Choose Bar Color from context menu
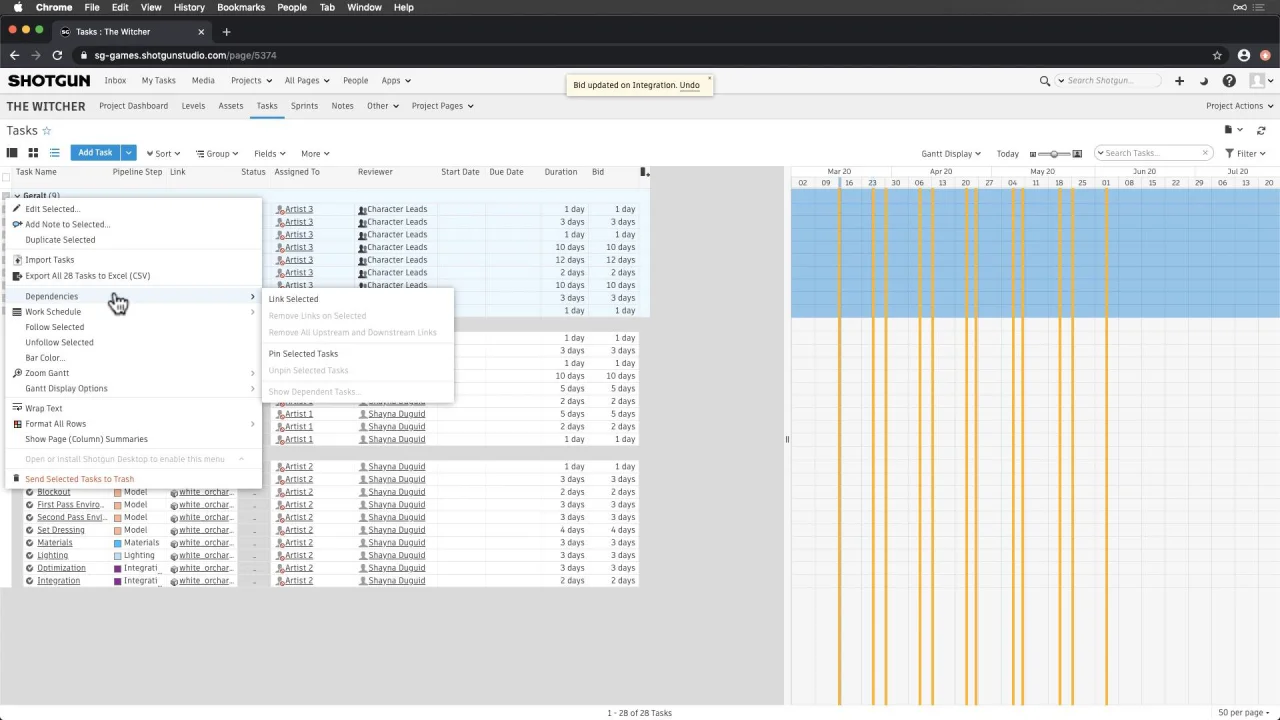 45,358
